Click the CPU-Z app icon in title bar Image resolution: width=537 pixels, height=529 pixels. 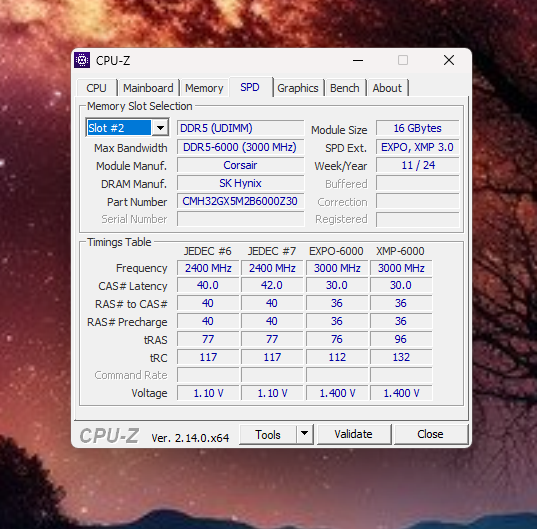(82, 60)
